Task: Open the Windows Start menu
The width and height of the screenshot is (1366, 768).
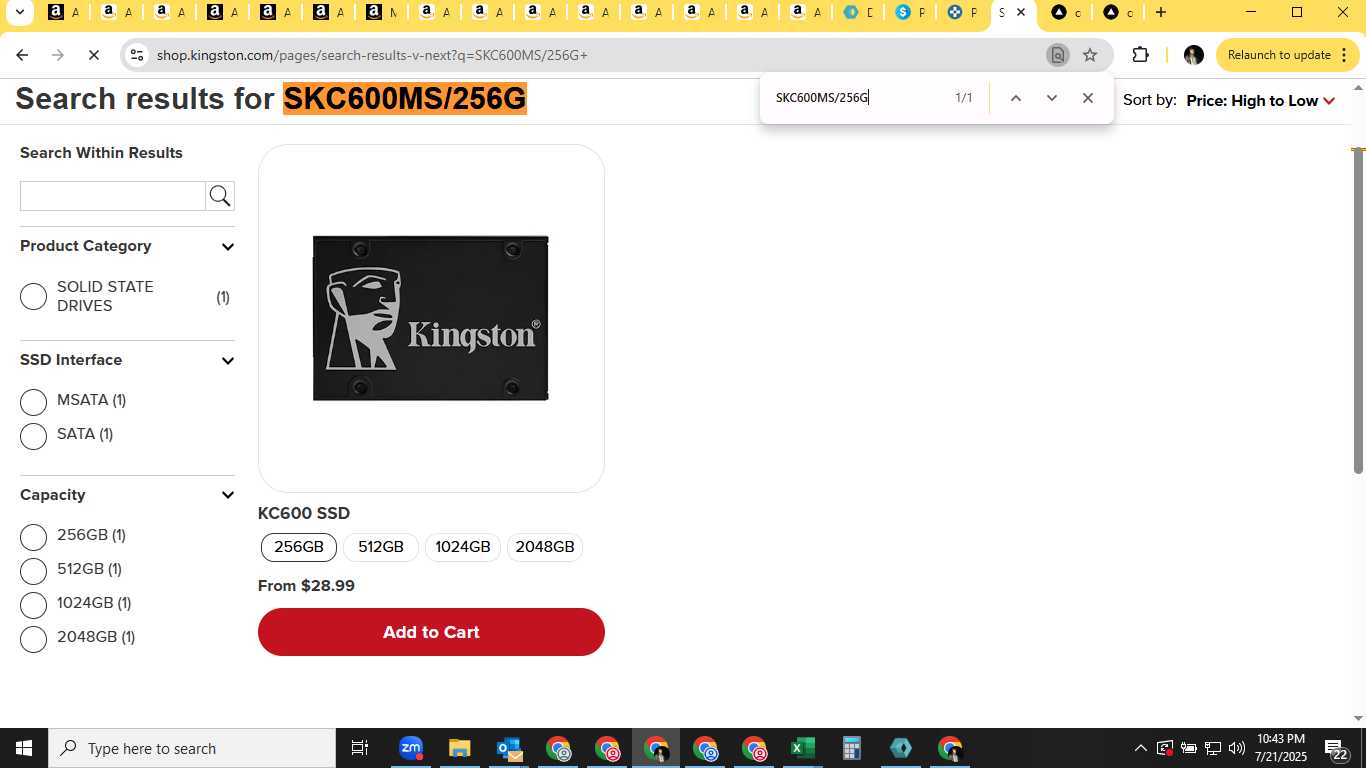Action: pos(24,748)
